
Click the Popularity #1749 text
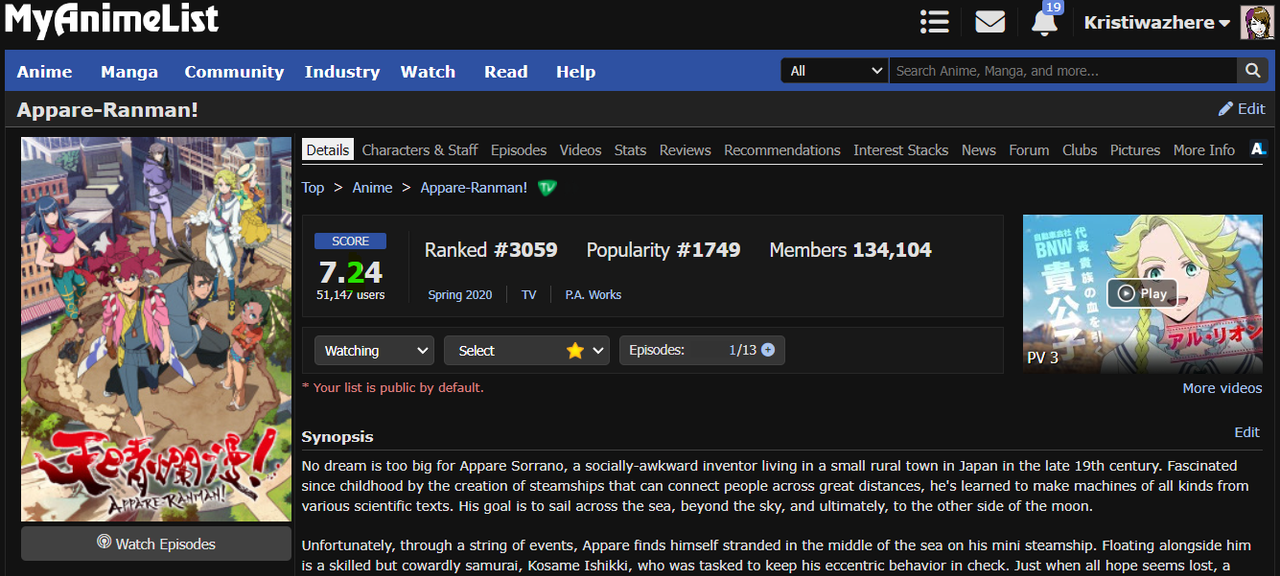pos(663,250)
